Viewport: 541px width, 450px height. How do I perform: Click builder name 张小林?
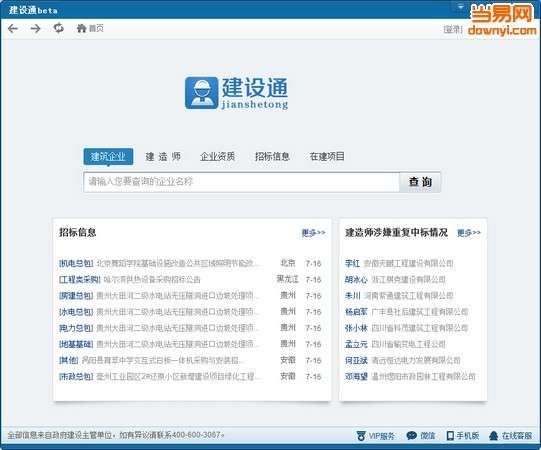click(x=356, y=328)
